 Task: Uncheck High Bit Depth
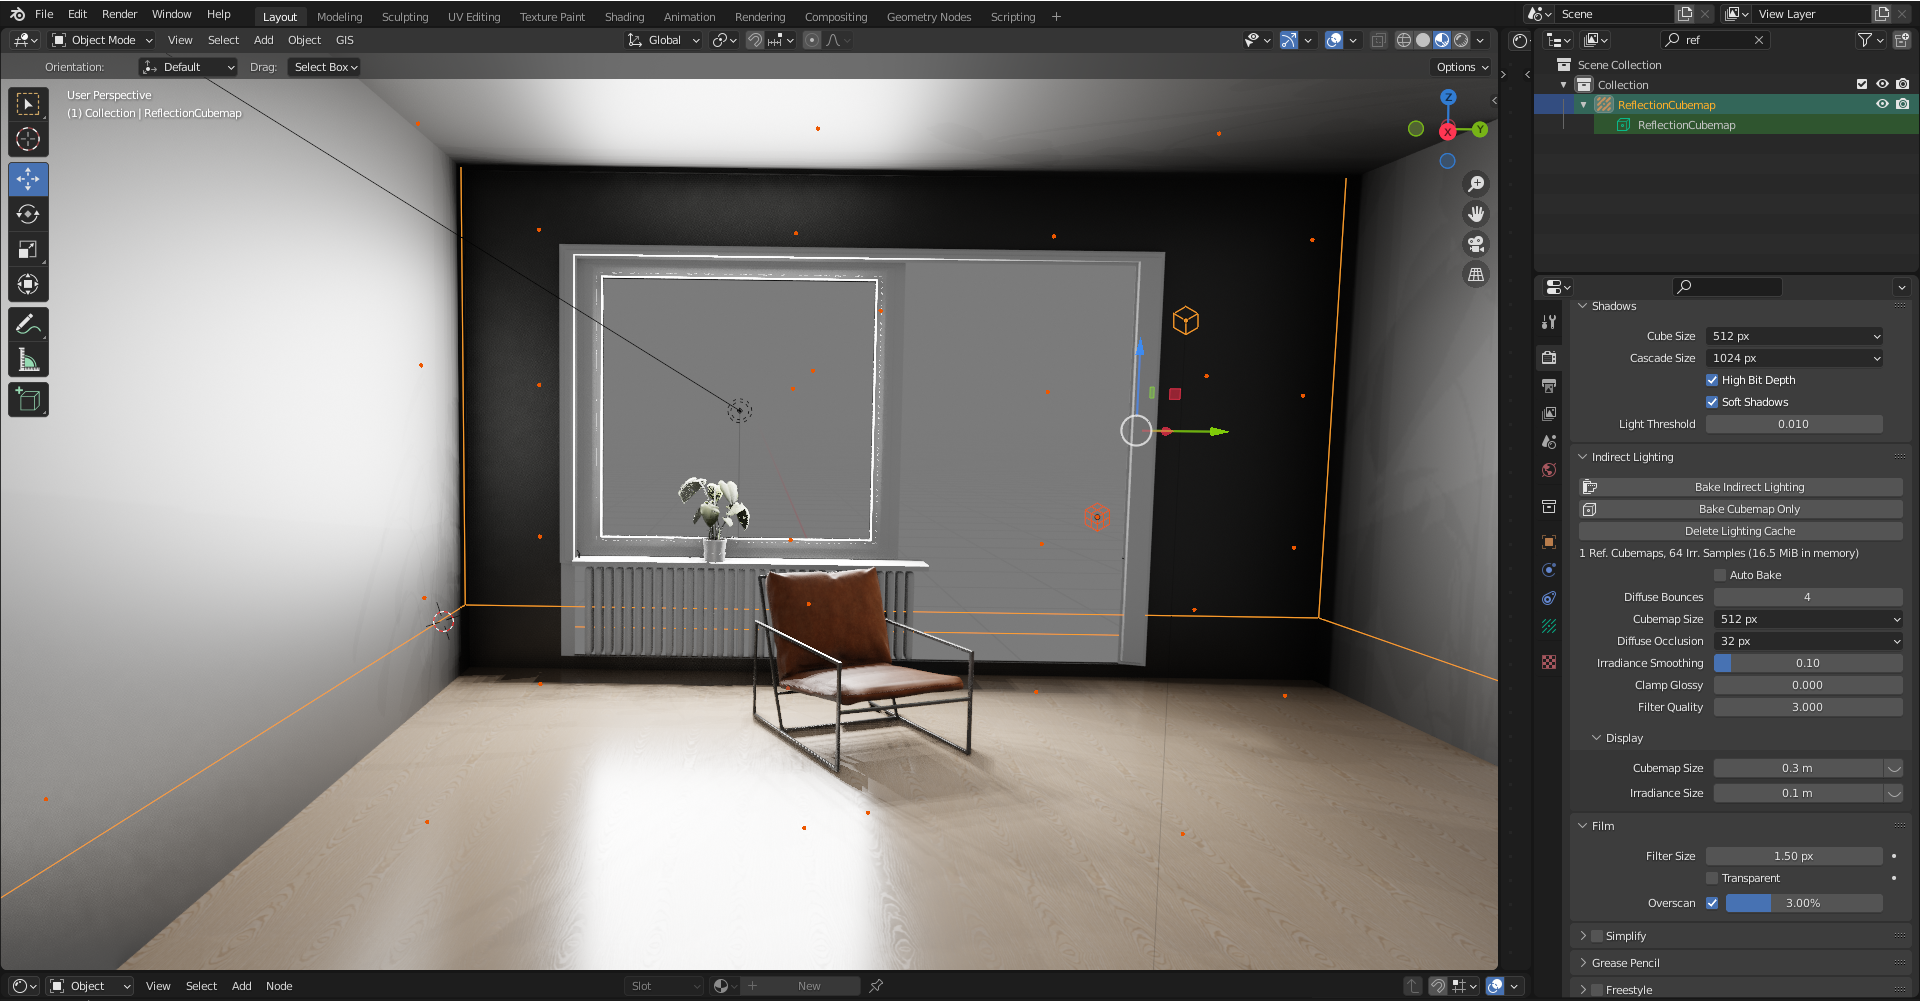pyautogui.click(x=1712, y=380)
